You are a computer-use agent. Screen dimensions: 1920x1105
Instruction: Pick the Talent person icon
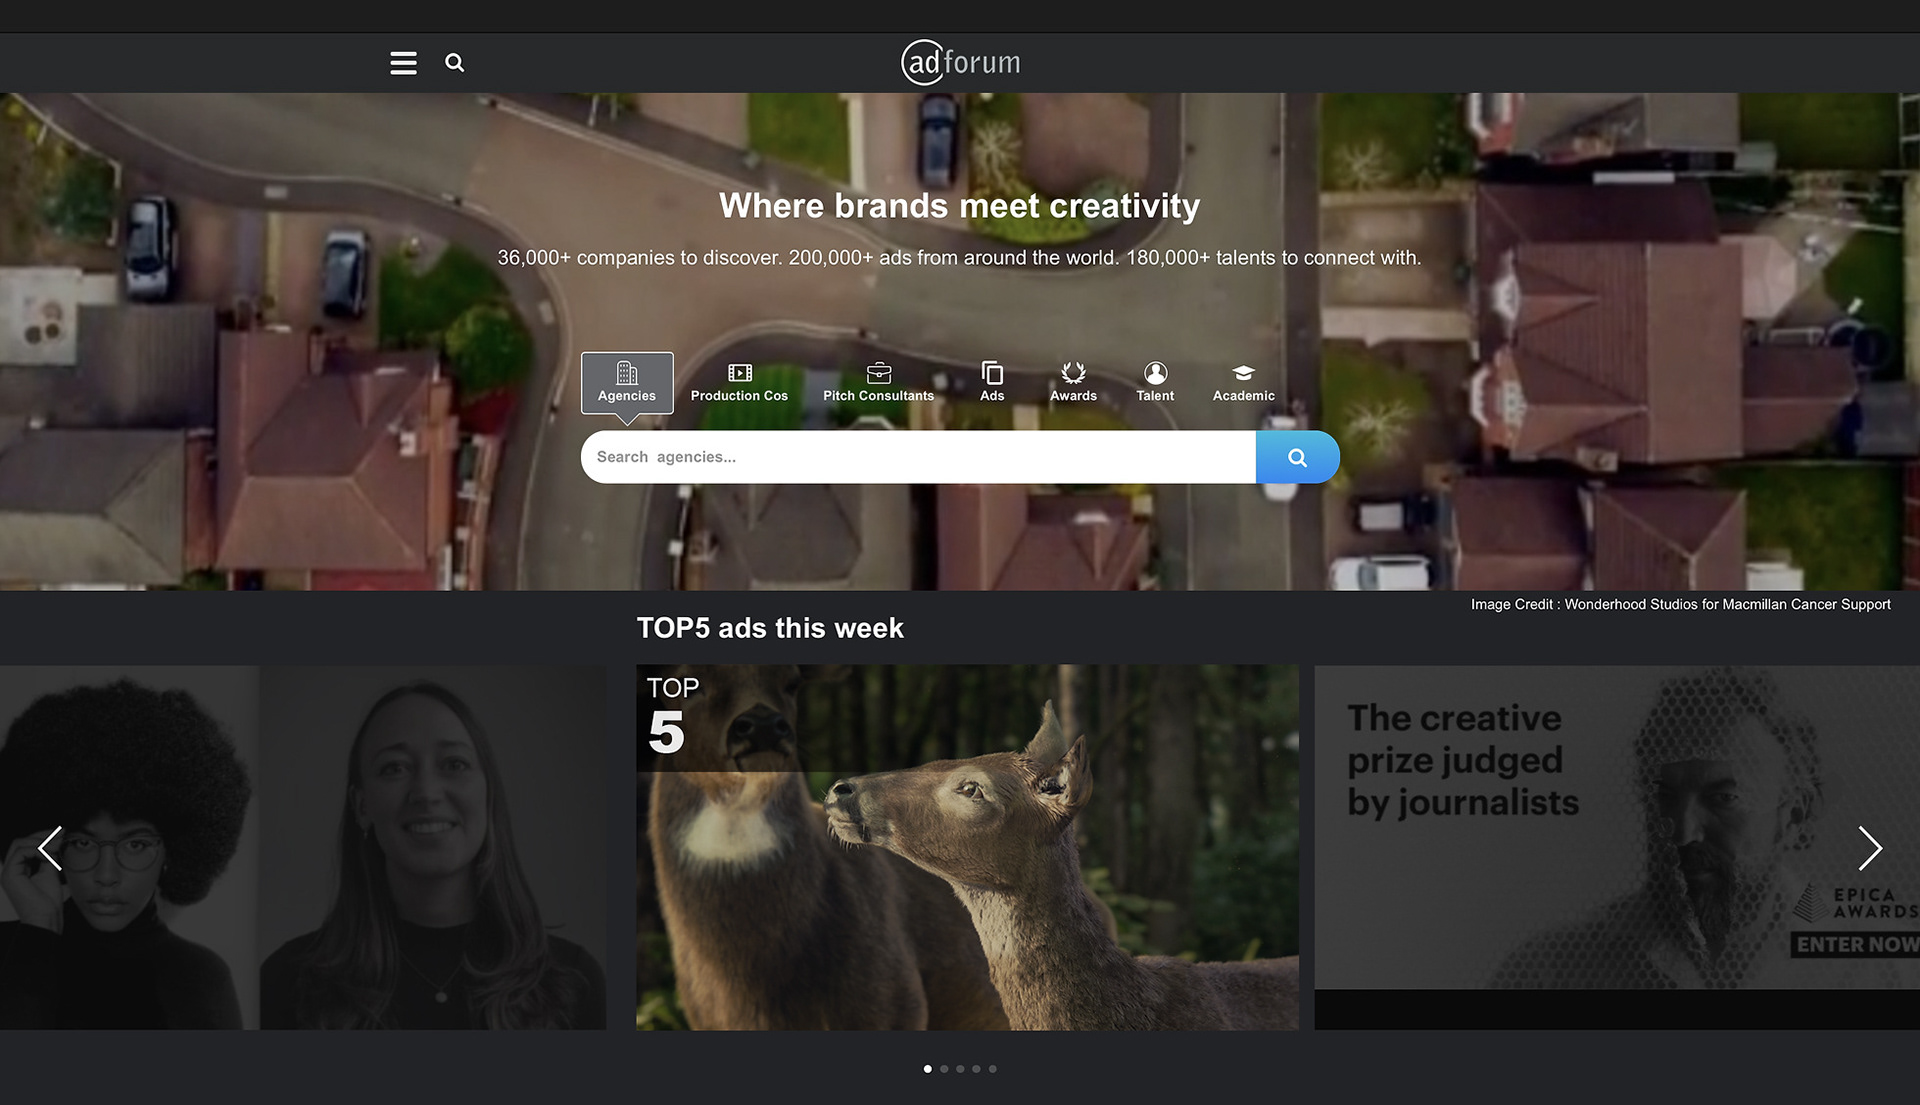click(1155, 373)
